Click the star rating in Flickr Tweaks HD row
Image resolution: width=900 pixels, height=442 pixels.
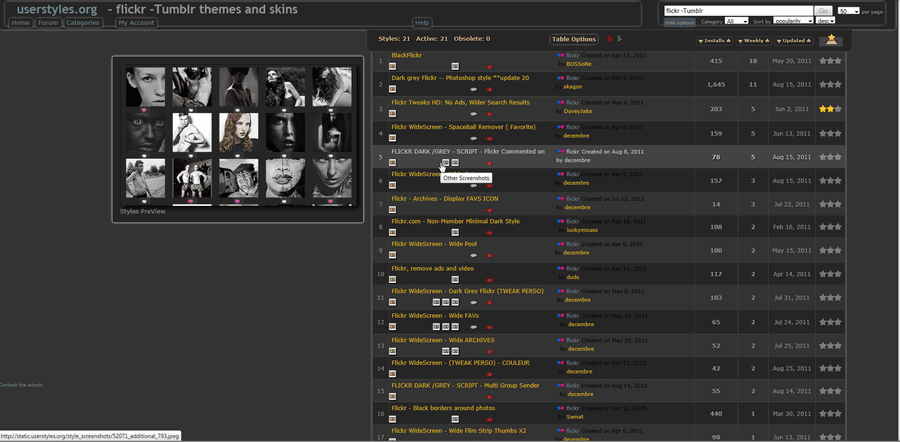(831, 108)
